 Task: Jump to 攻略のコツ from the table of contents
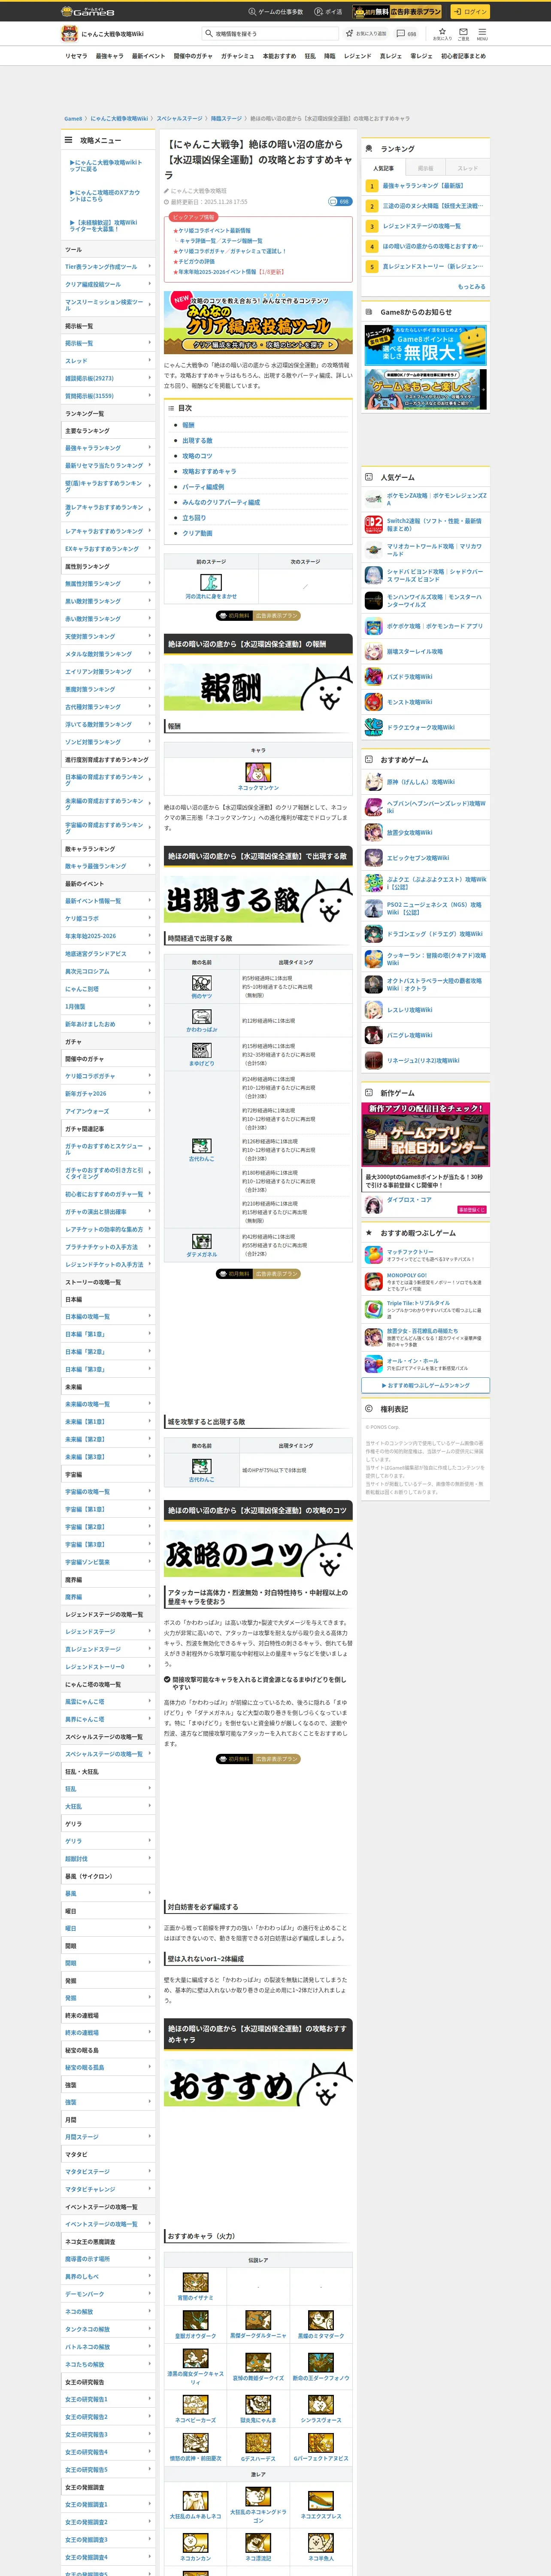point(197,456)
